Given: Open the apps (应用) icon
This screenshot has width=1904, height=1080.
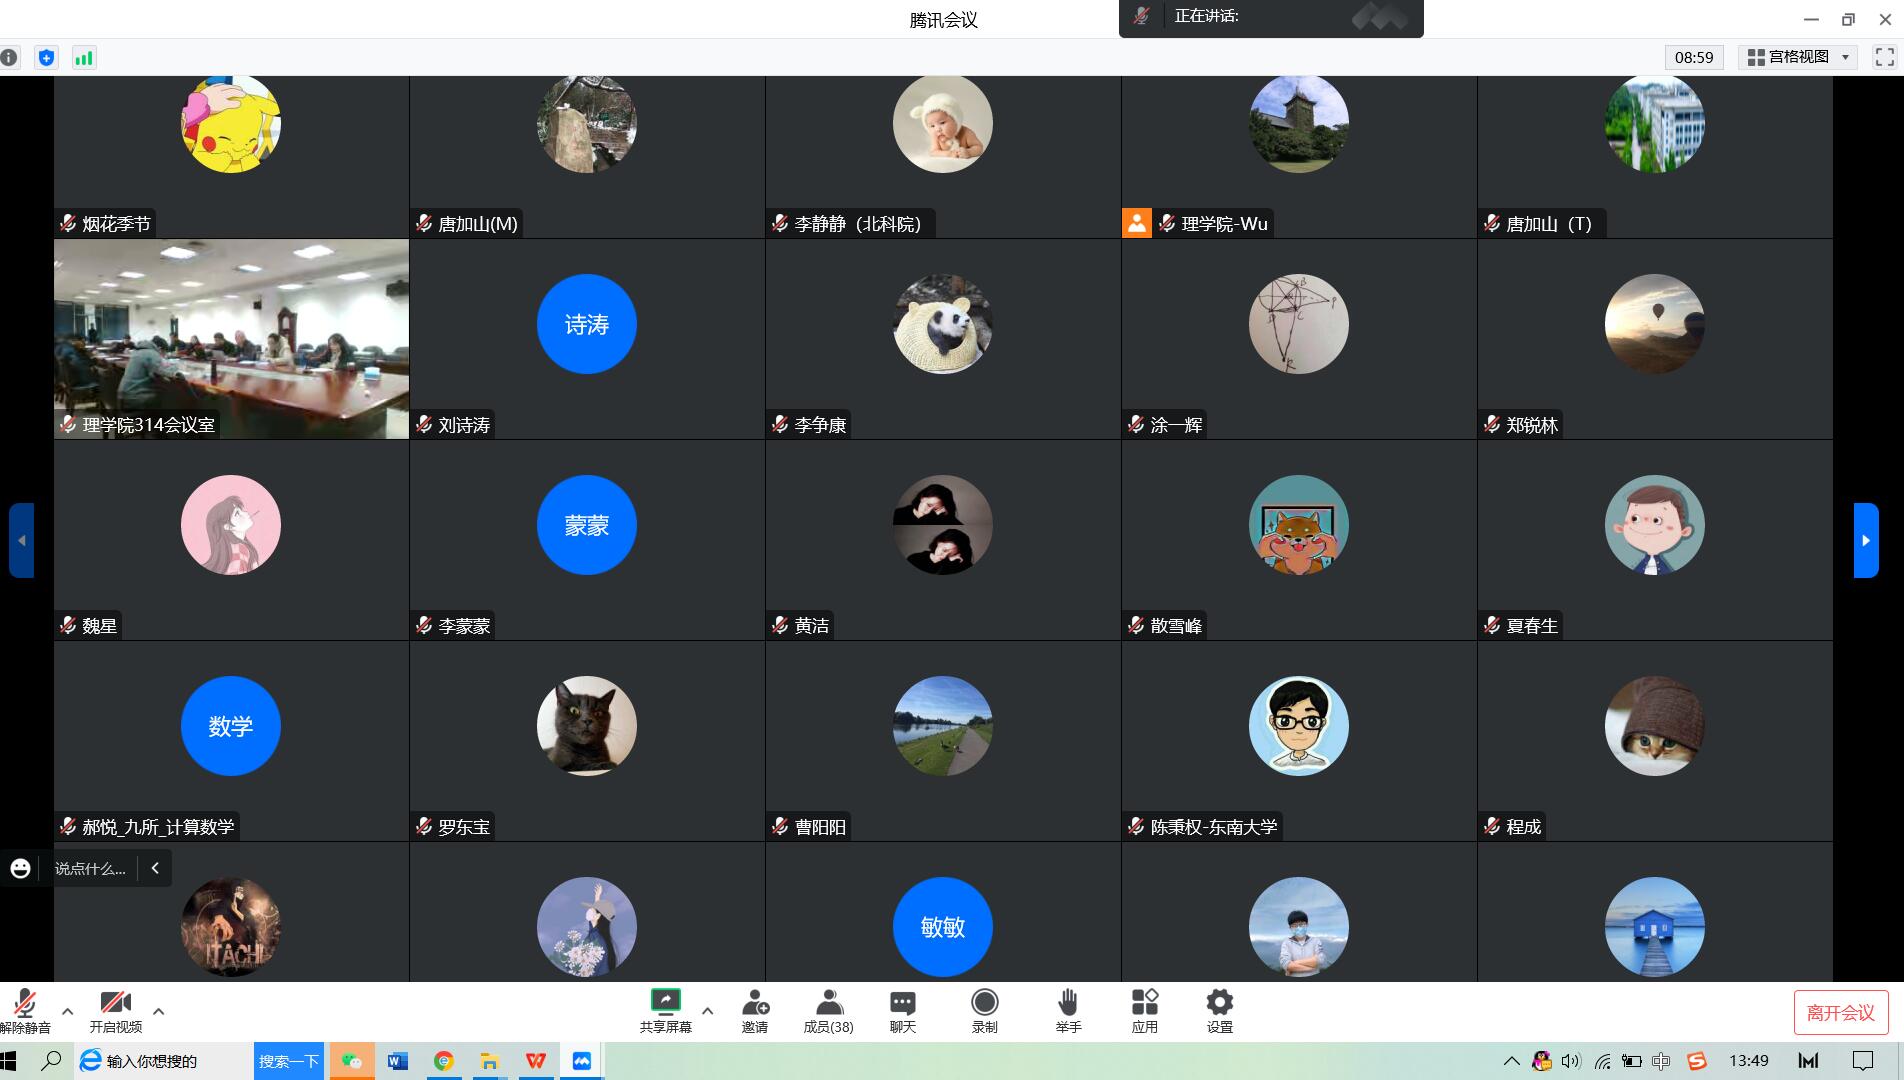Looking at the screenshot, I should [x=1144, y=1010].
